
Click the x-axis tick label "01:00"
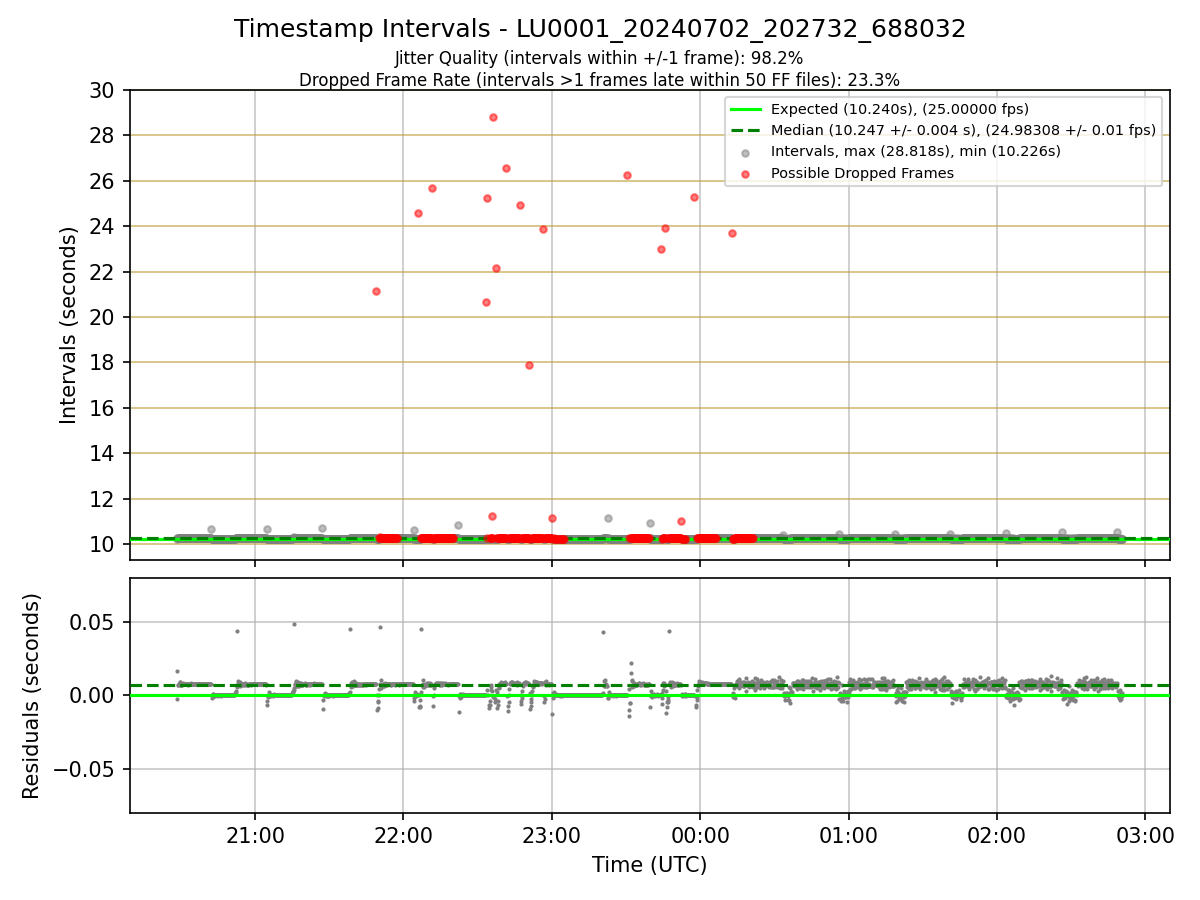pos(848,835)
